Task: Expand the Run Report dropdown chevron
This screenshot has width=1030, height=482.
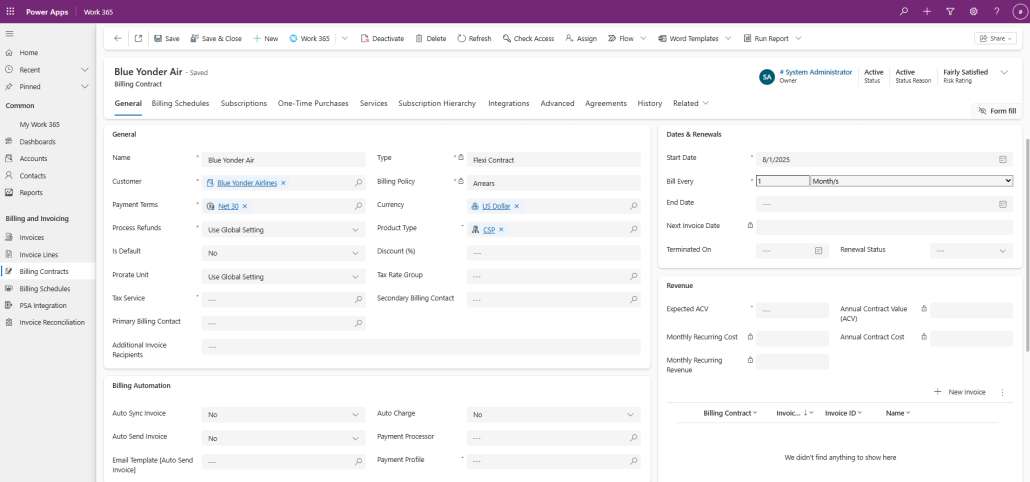Action: (798, 38)
